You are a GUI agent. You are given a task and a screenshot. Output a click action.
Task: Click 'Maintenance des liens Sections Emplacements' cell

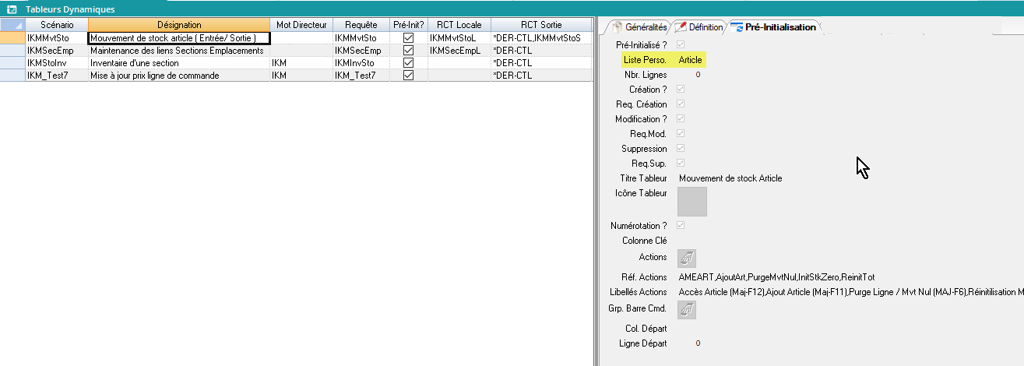tap(179, 51)
